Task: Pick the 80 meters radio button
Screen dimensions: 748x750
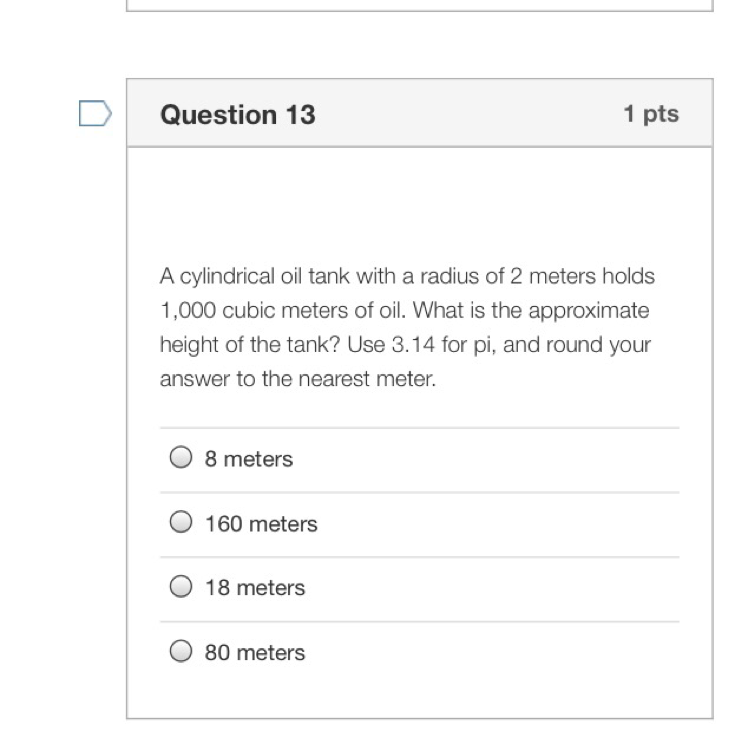Action: click(x=180, y=652)
